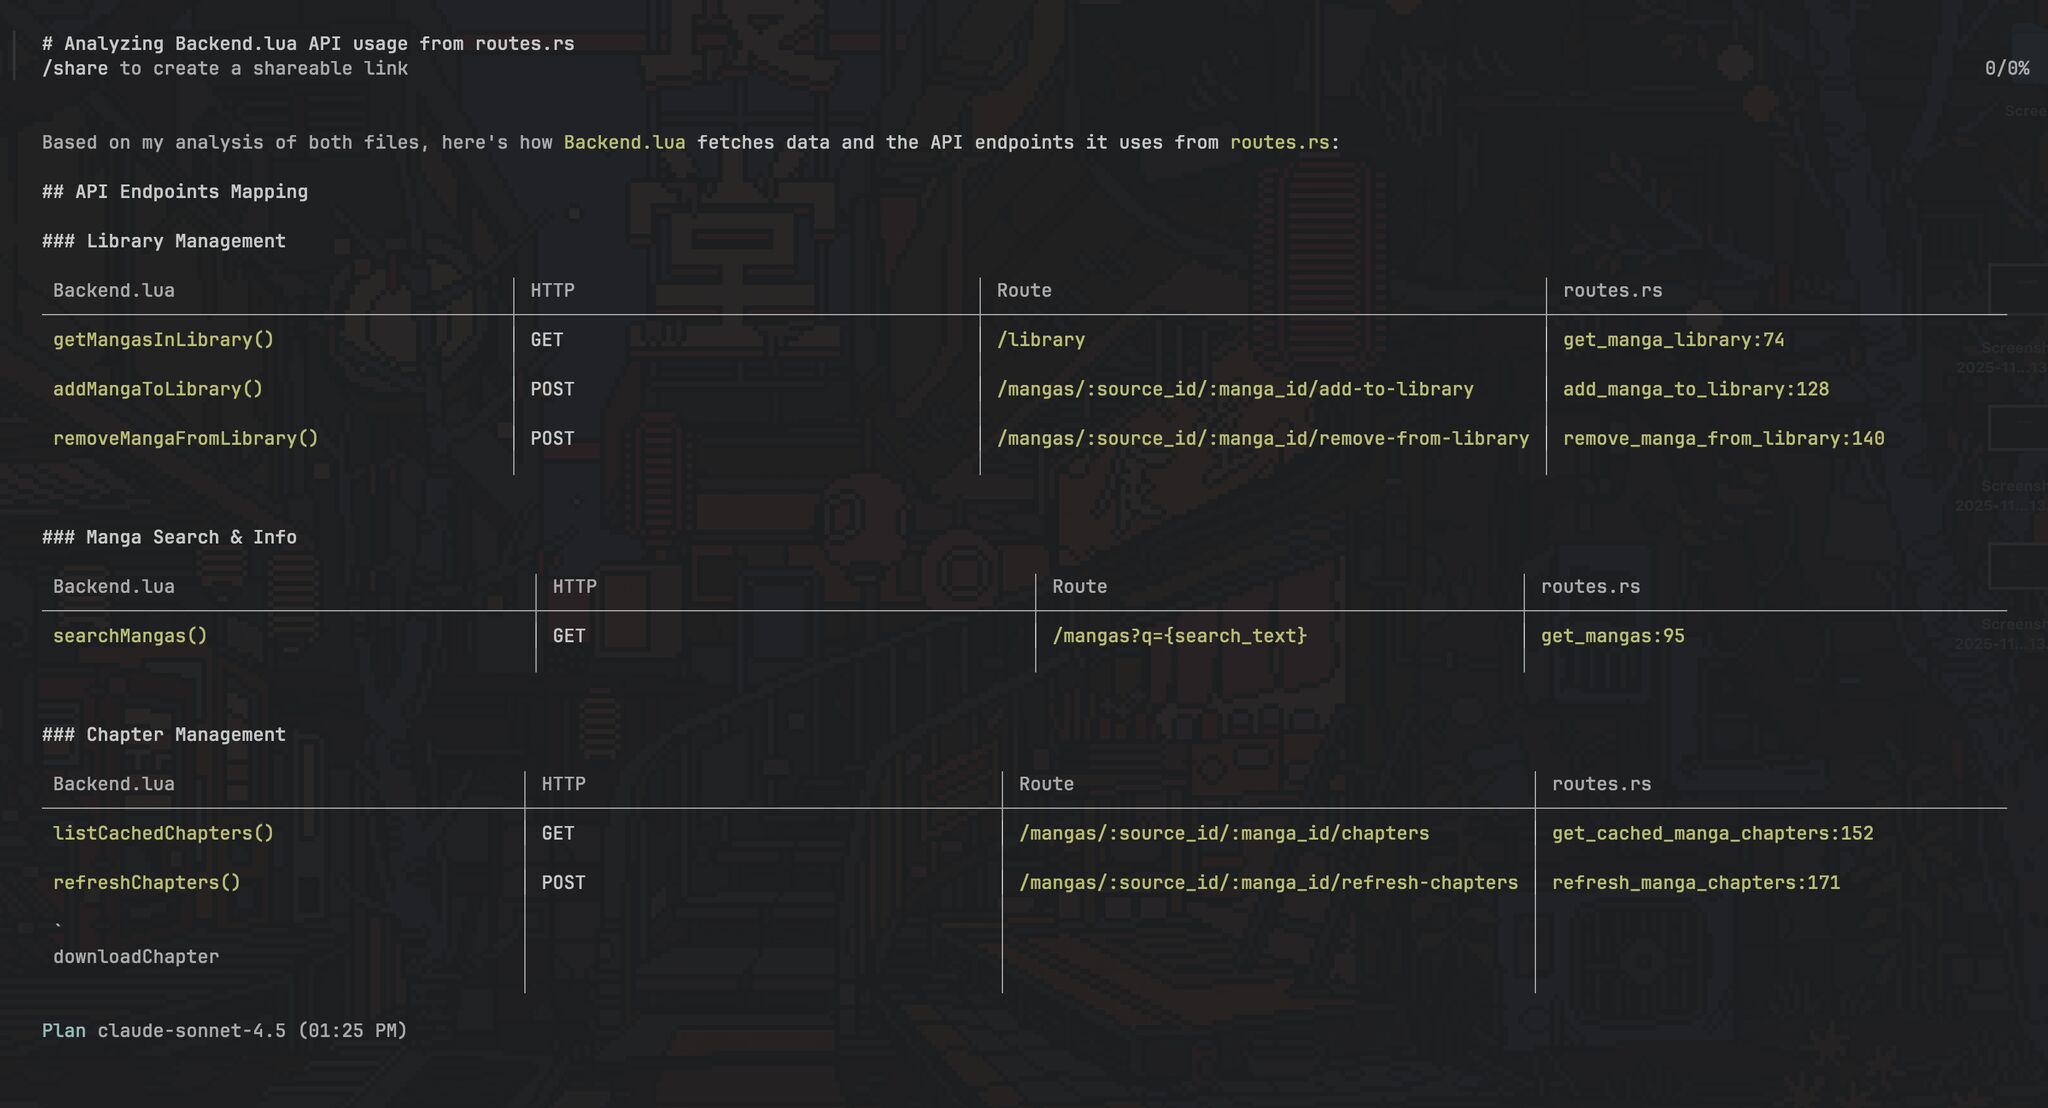This screenshot has width=2048, height=1108.
Task: Click the Plan mode label
Action: [x=64, y=1030]
